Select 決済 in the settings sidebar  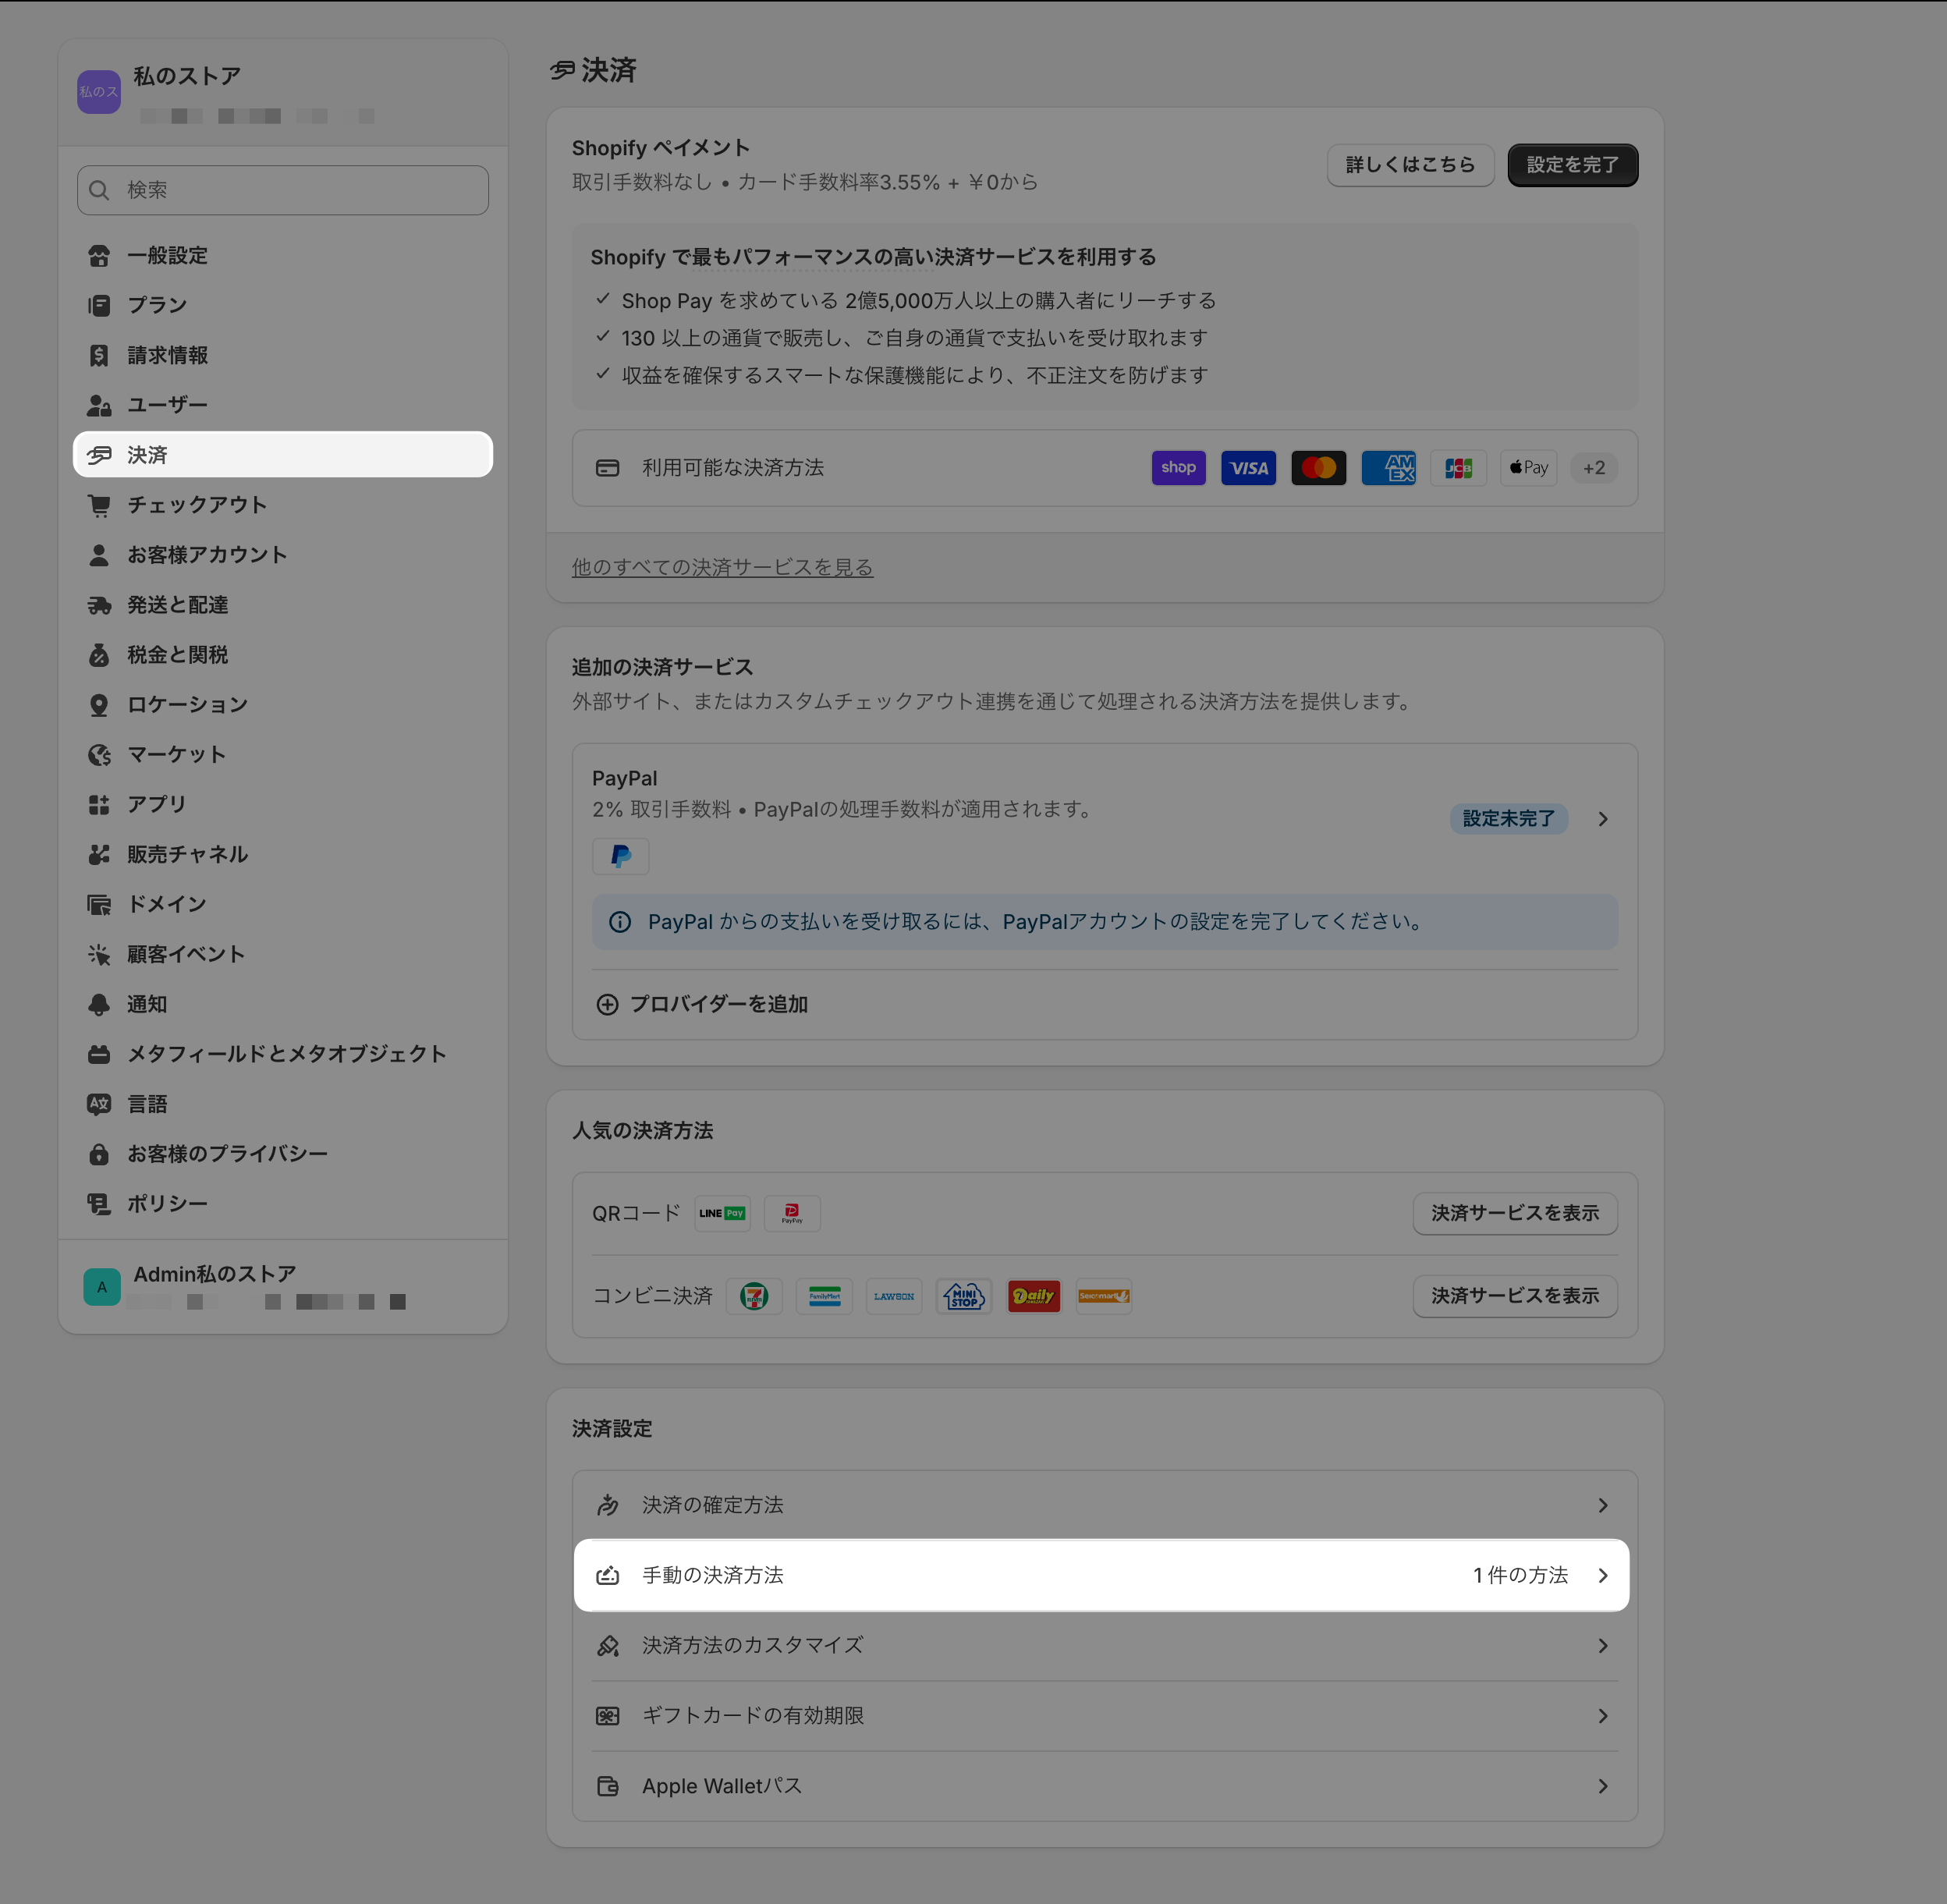(x=283, y=455)
